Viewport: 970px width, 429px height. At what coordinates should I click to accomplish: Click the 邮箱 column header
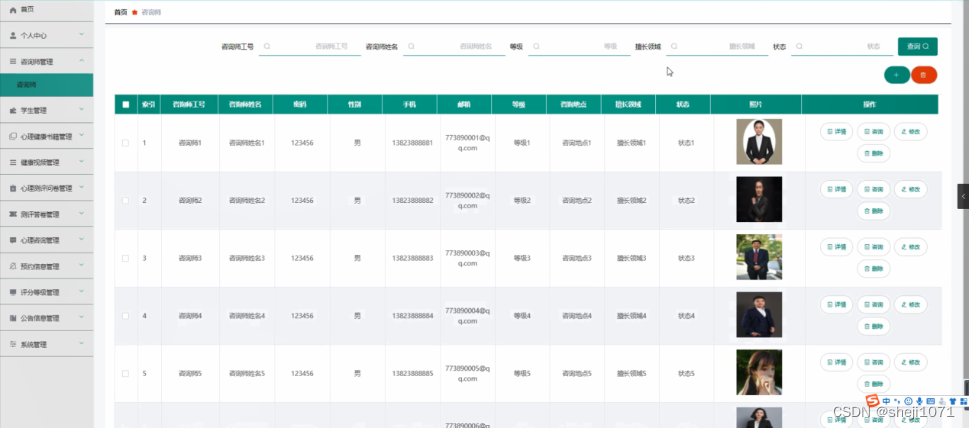464,105
